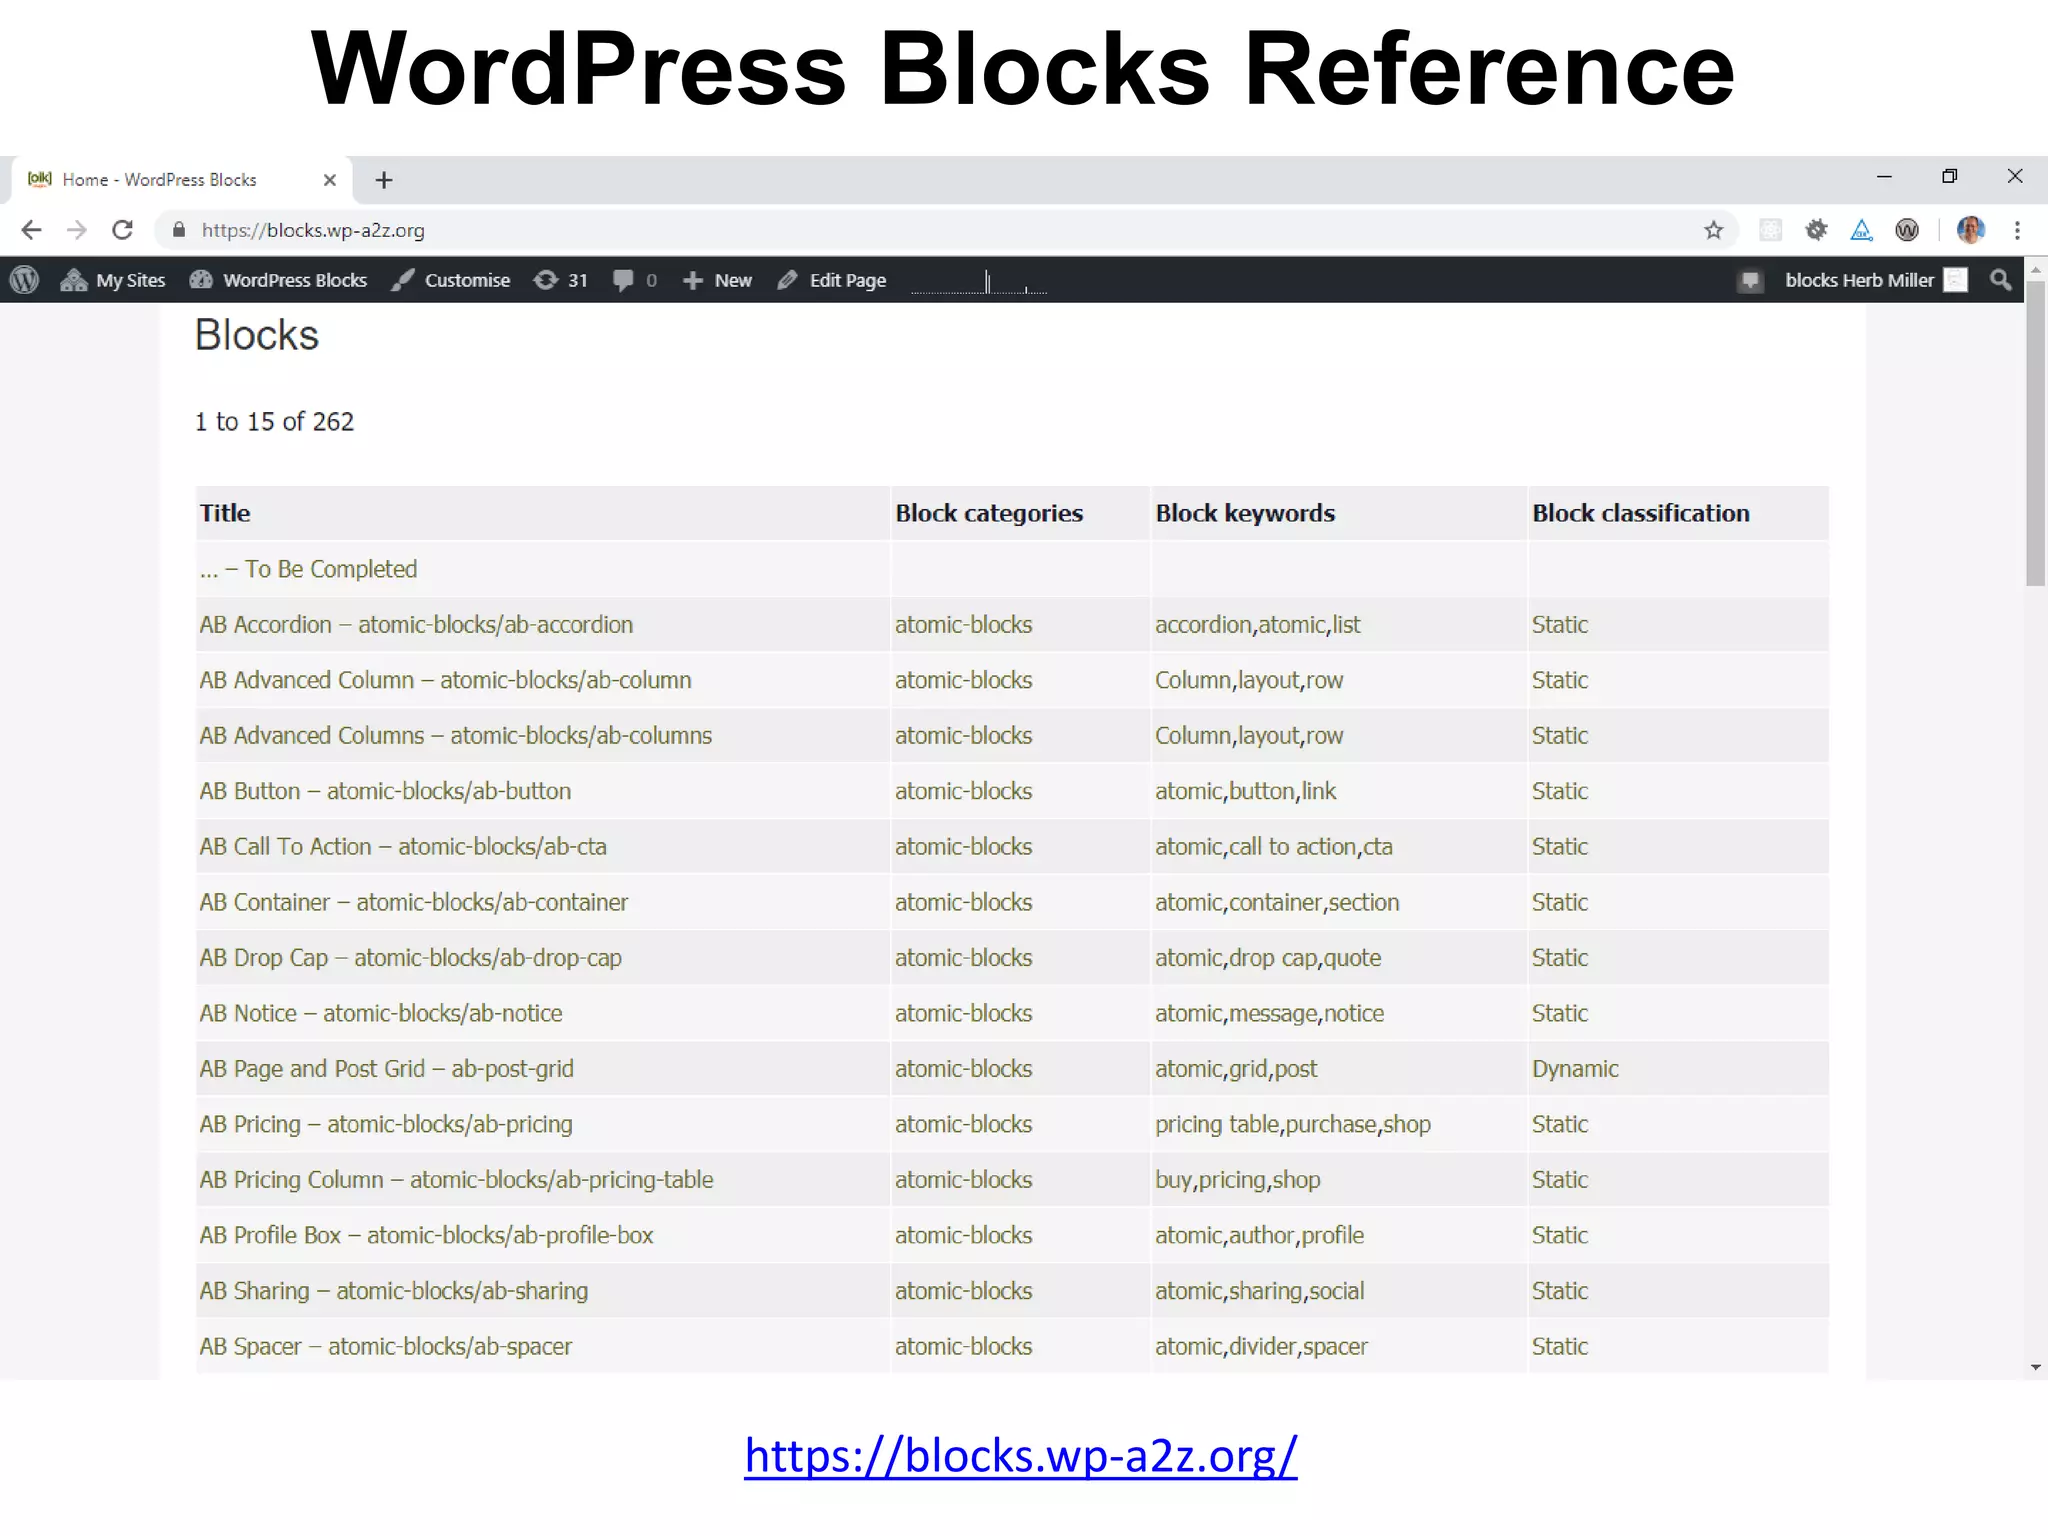
Task: Click the admin bar search magnifier
Action: click(2000, 280)
